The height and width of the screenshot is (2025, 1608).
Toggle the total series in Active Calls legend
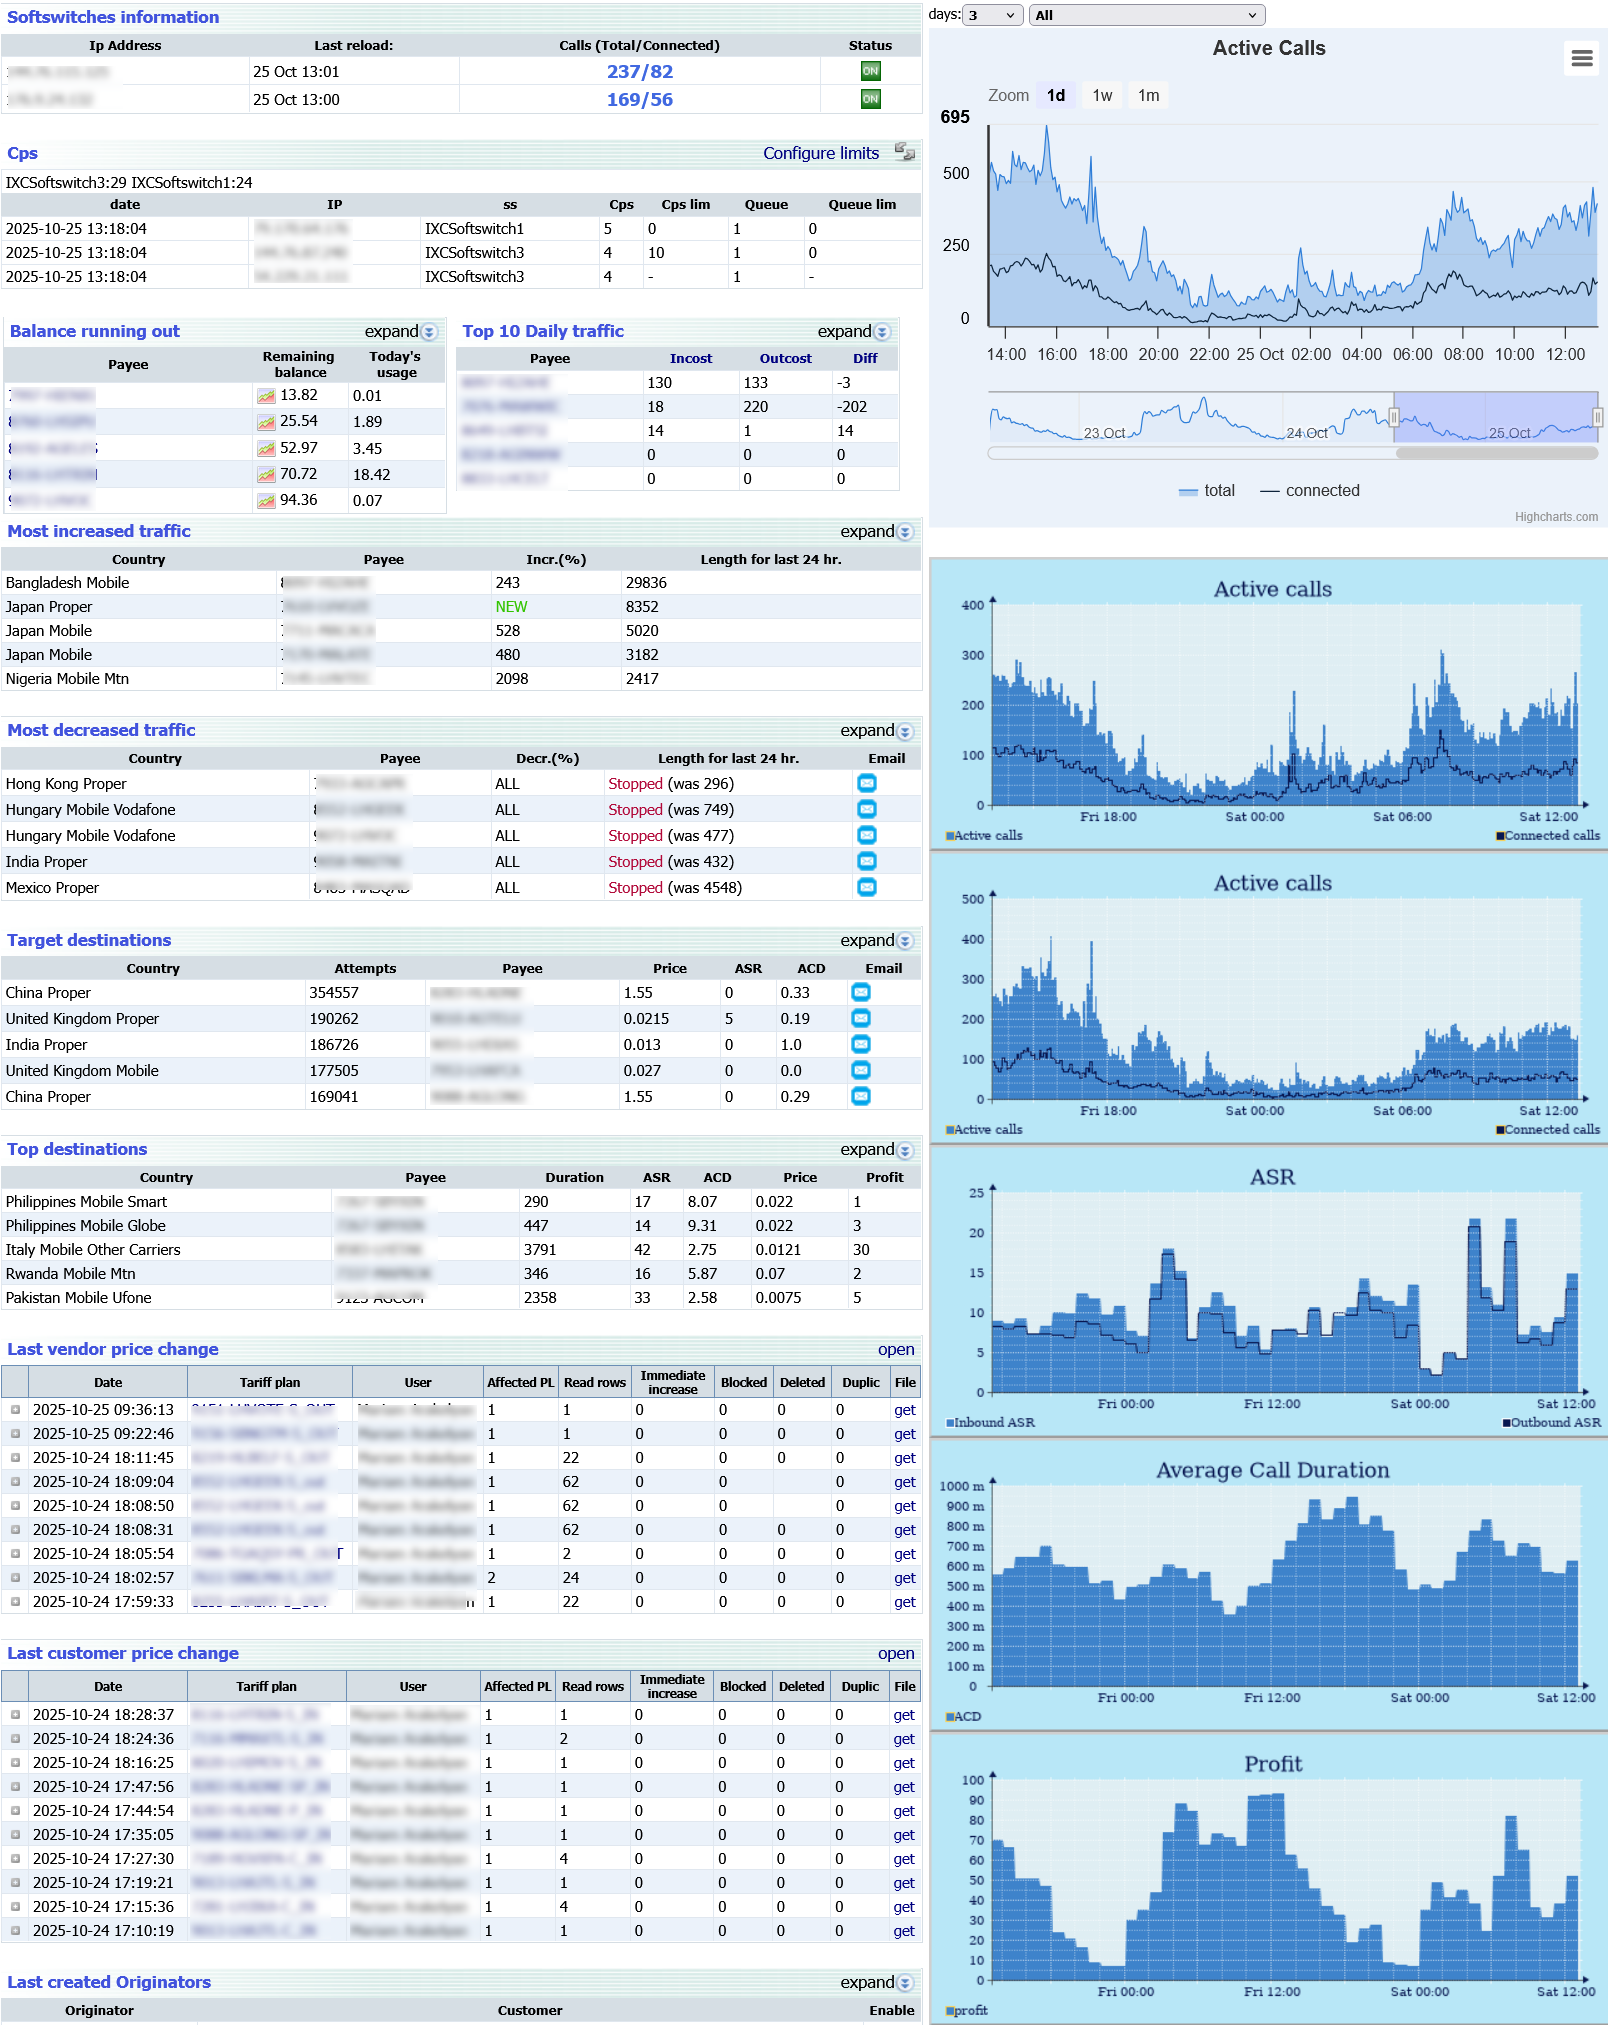click(1213, 490)
